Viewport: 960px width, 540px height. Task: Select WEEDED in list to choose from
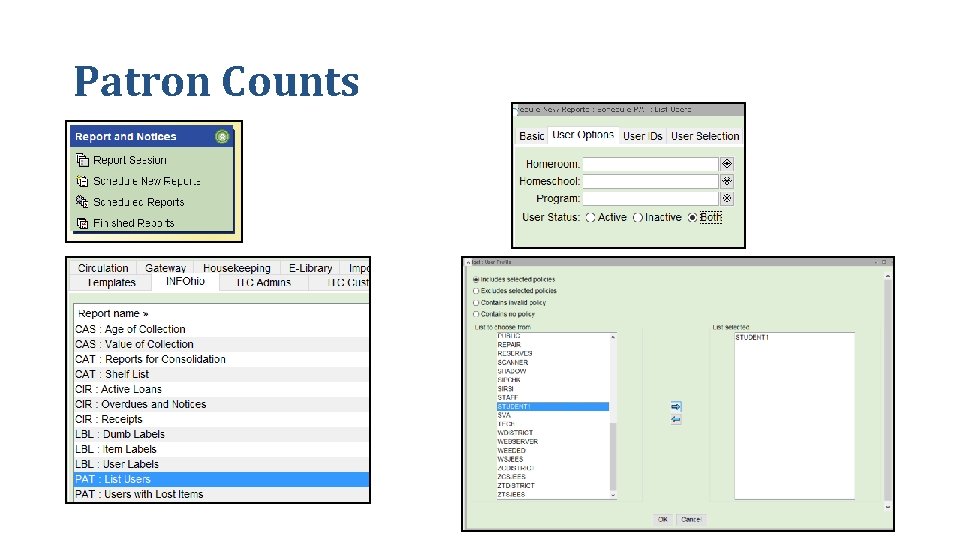[x=511, y=451]
